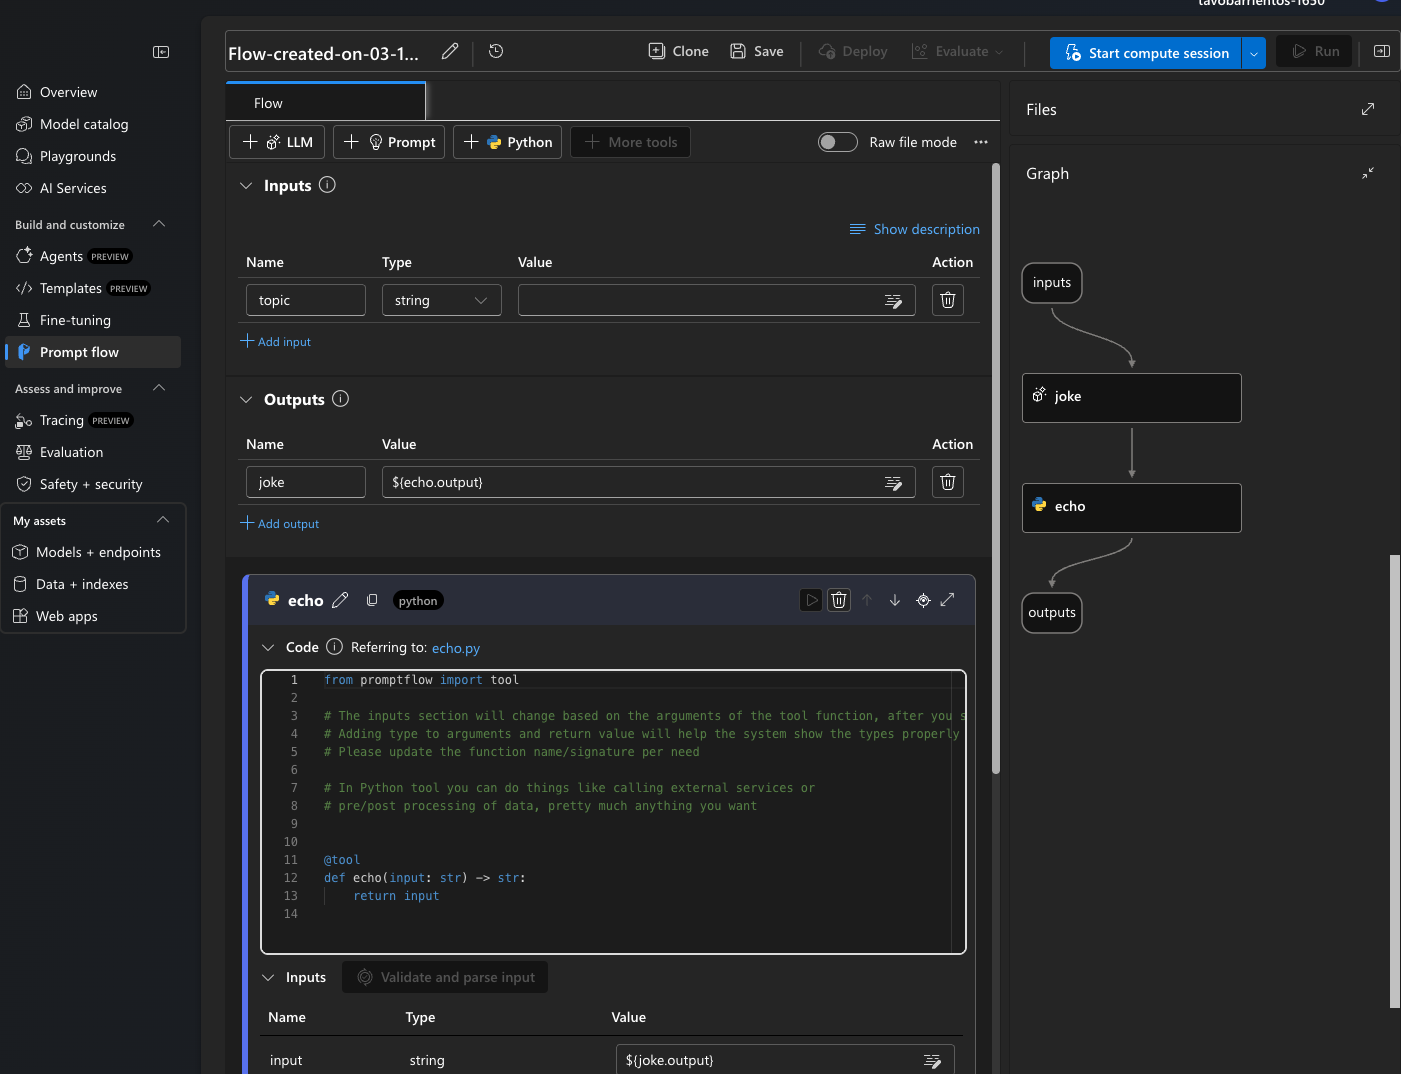
Task: Click the topic name input field
Action: click(x=306, y=300)
